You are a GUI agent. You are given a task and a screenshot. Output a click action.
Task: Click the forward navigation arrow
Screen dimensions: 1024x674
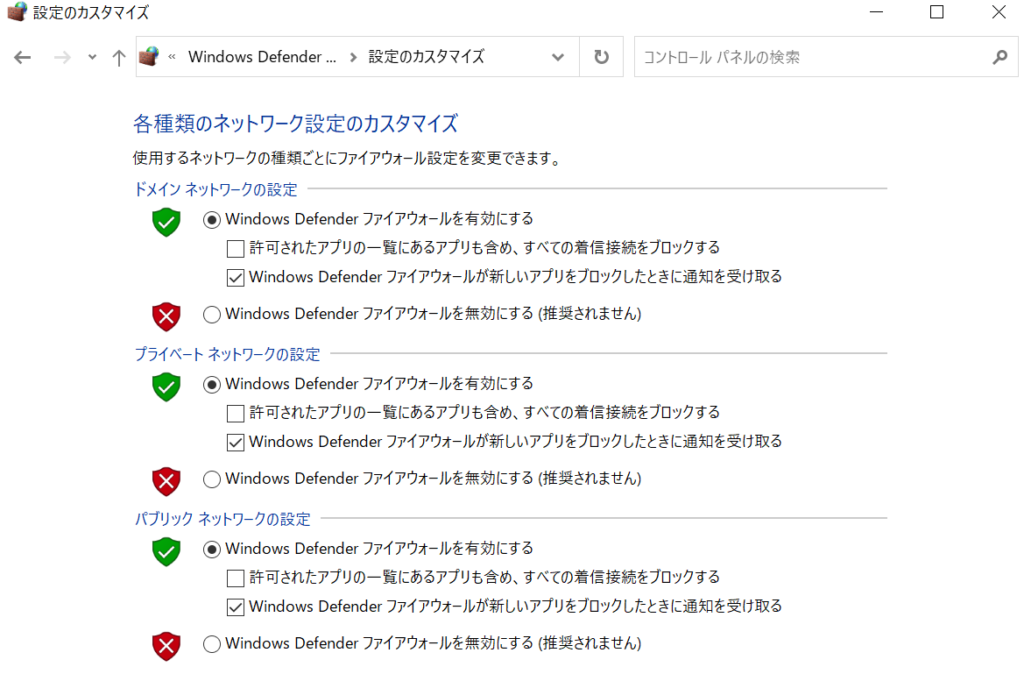(x=62, y=57)
